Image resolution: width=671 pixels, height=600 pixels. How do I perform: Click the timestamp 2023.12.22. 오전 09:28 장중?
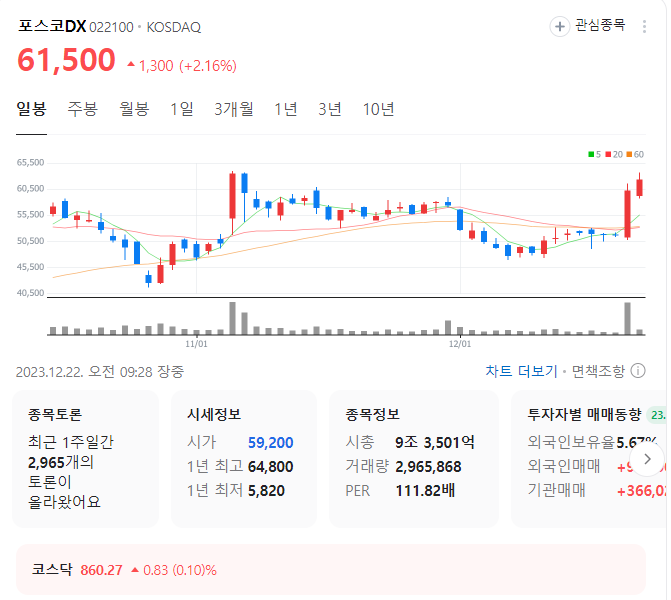pos(100,371)
